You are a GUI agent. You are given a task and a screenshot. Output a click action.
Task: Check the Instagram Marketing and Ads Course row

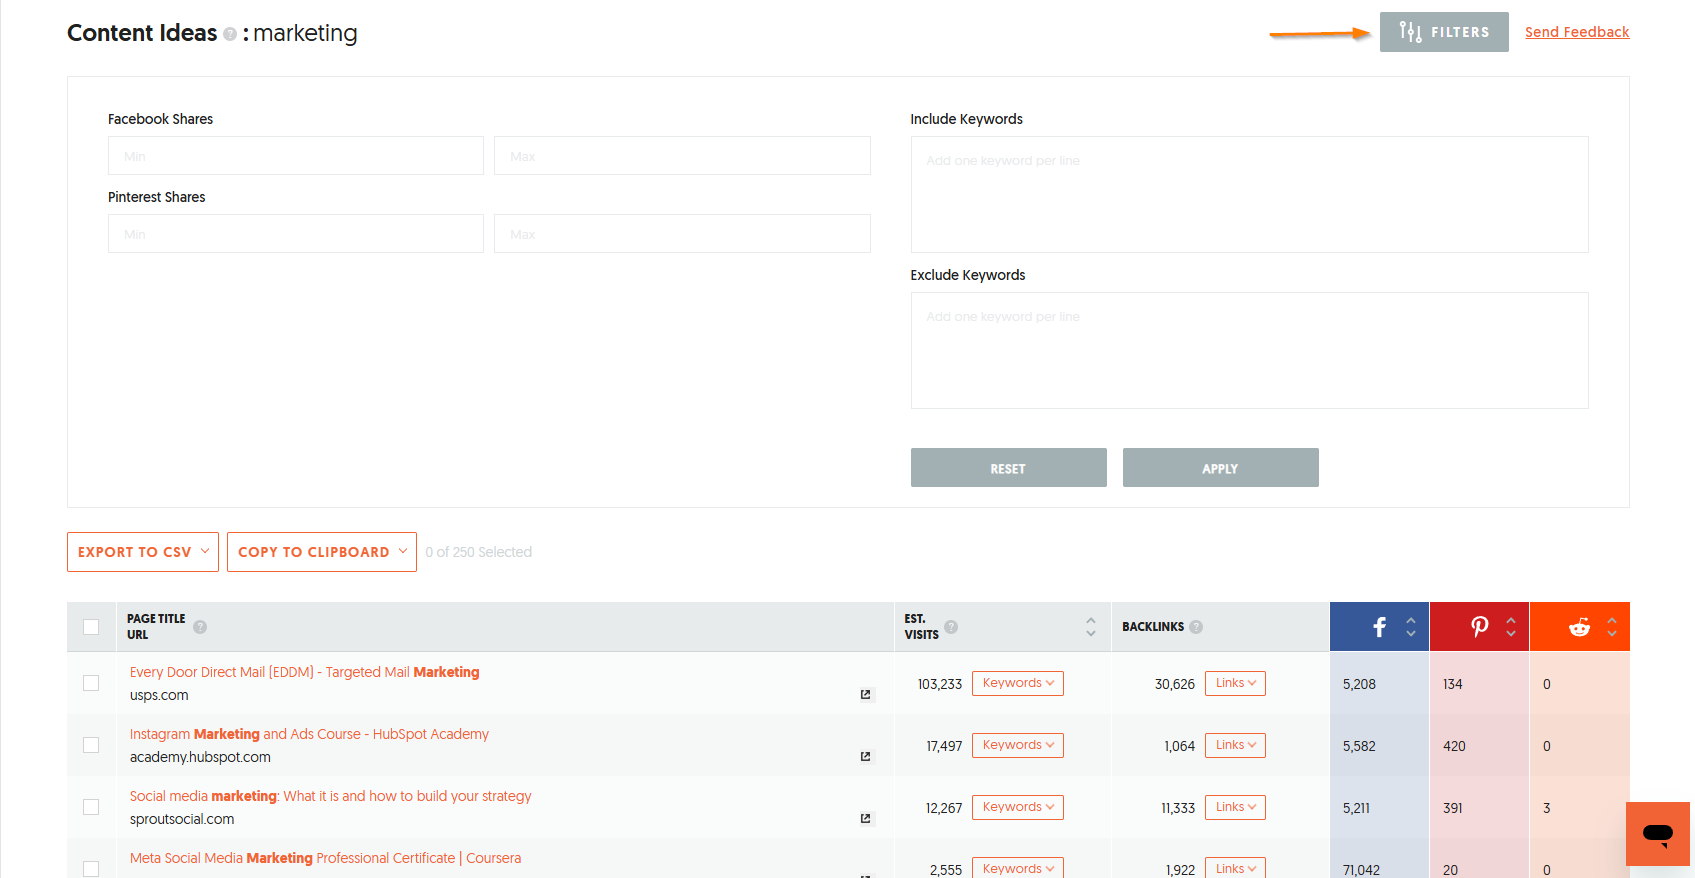(91, 745)
